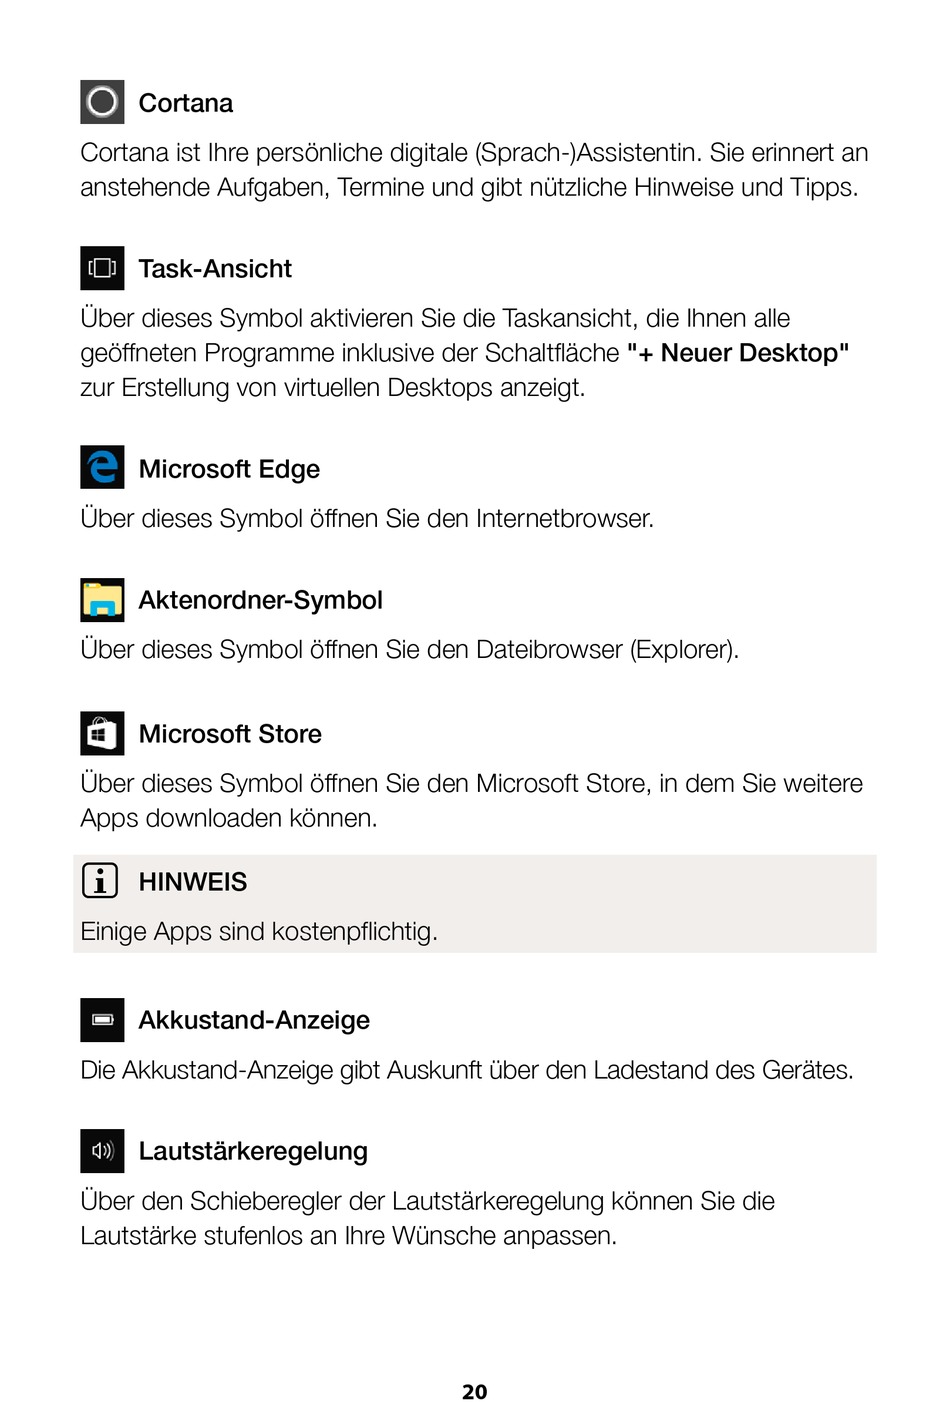This screenshot has height=1402, width=950.
Task: Select the Cortana heading
Action: (186, 103)
